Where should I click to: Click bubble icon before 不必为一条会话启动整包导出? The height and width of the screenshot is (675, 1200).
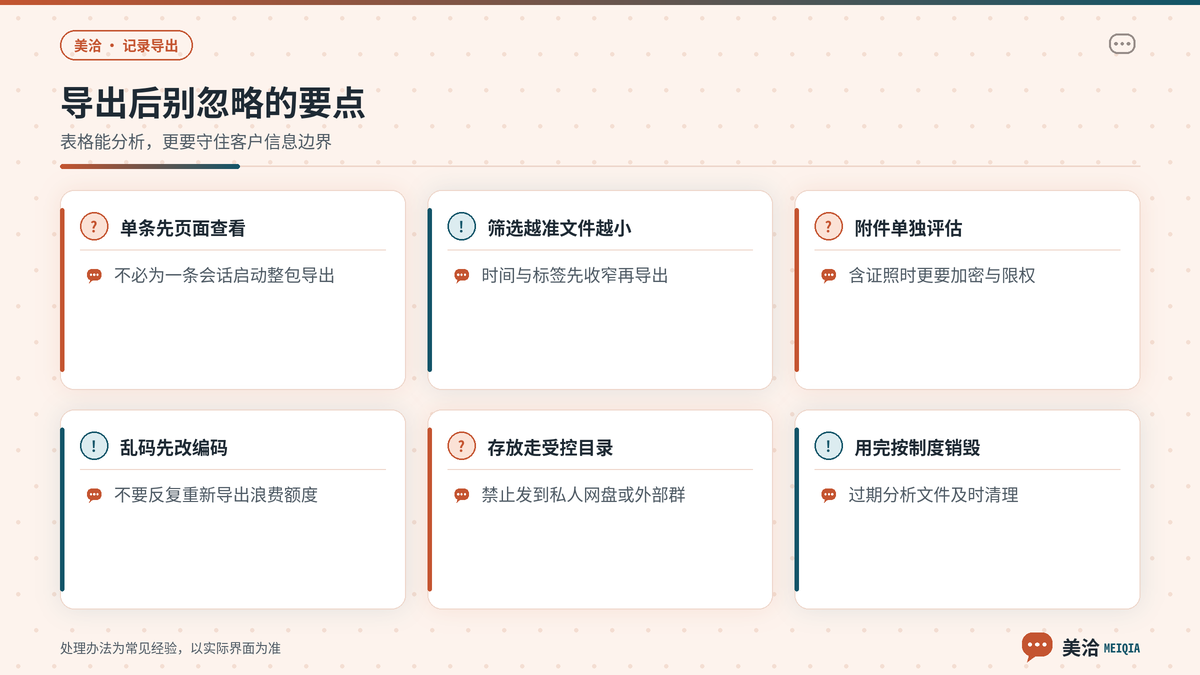click(94, 276)
